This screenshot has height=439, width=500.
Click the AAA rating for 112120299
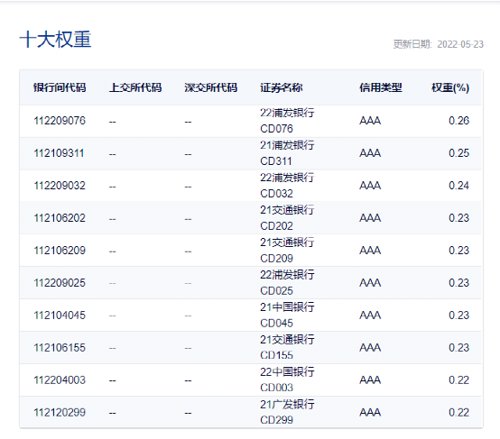pos(370,412)
